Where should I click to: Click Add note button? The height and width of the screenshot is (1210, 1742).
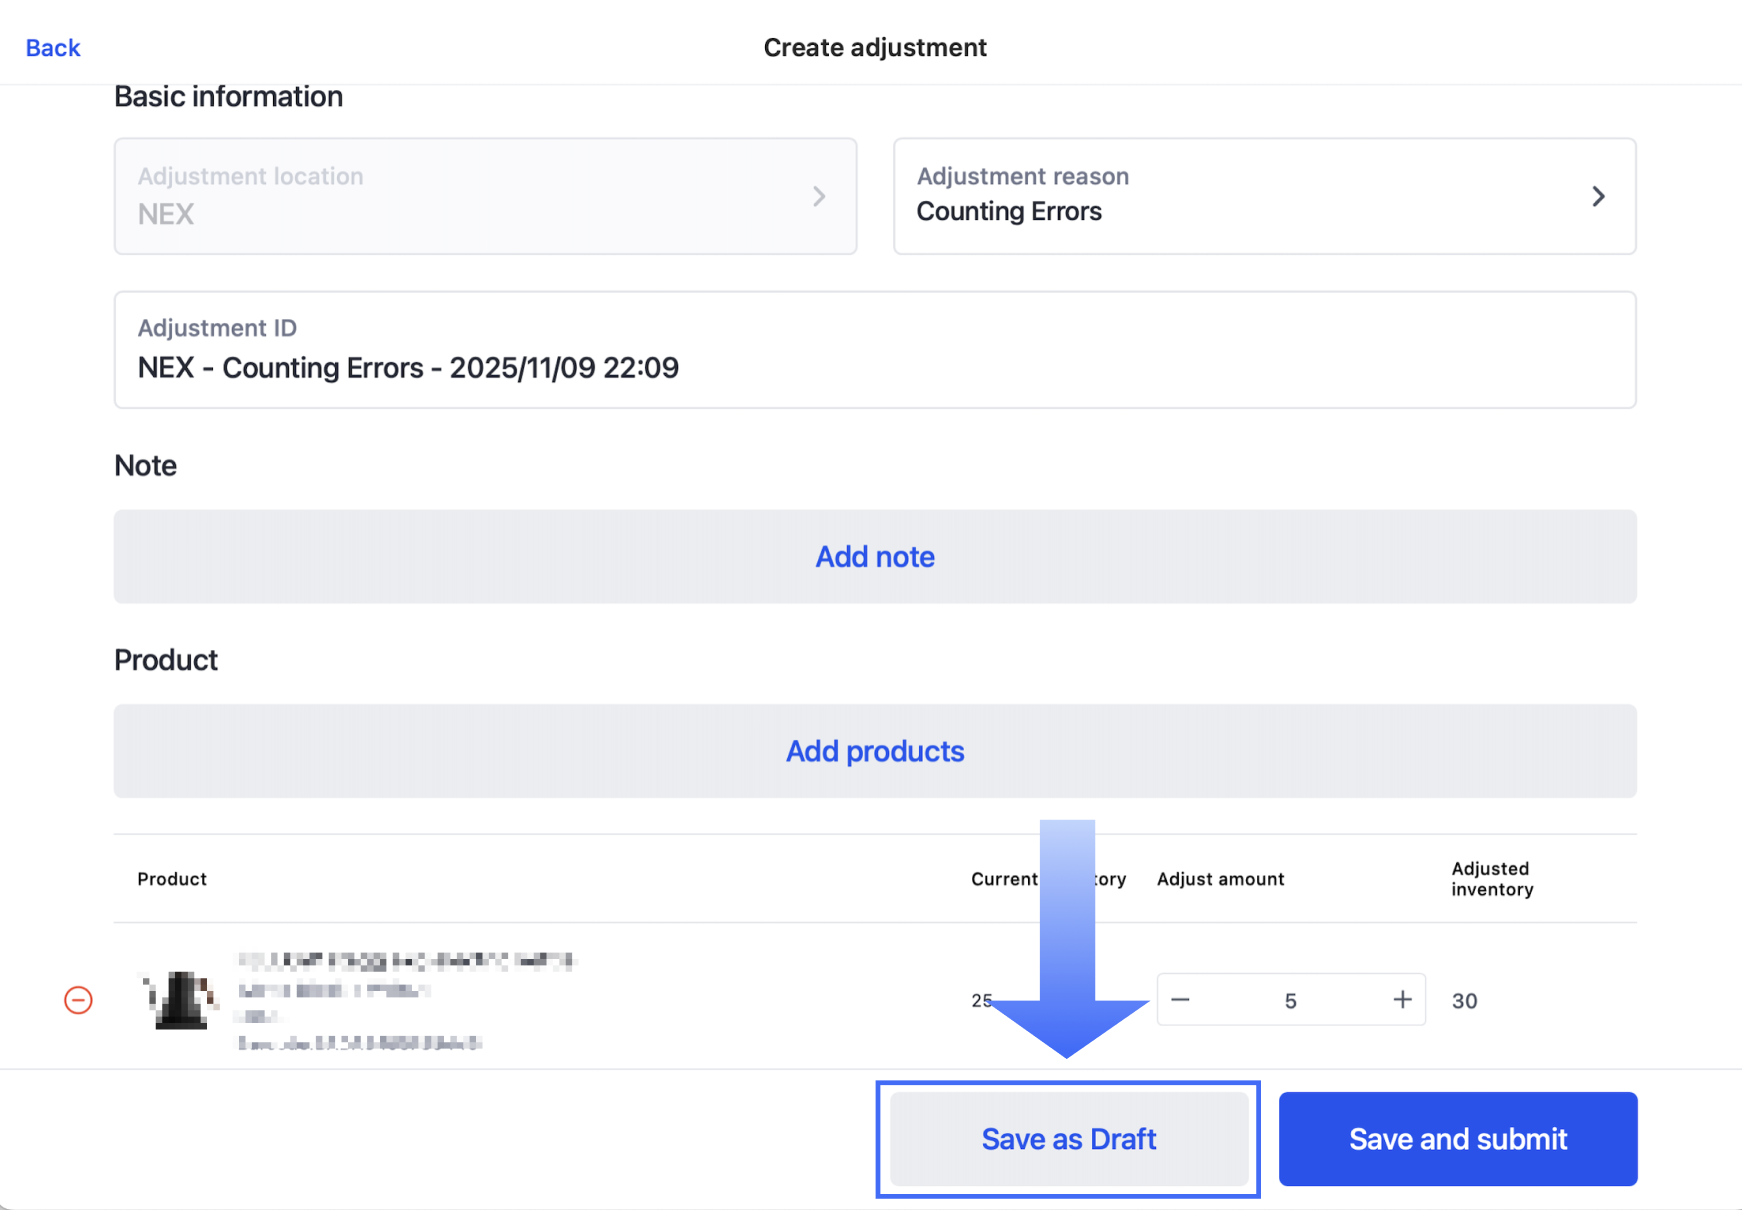[875, 557]
